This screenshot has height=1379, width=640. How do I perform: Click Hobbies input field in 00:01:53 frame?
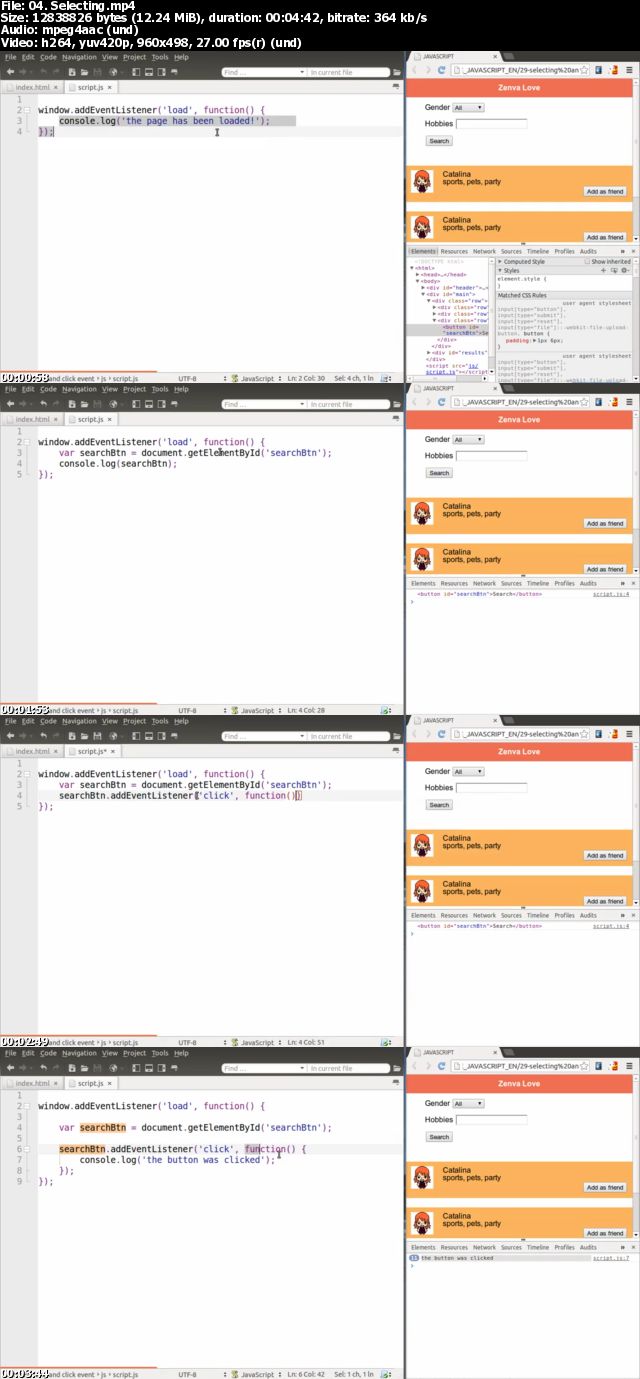(x=491, y=456)
